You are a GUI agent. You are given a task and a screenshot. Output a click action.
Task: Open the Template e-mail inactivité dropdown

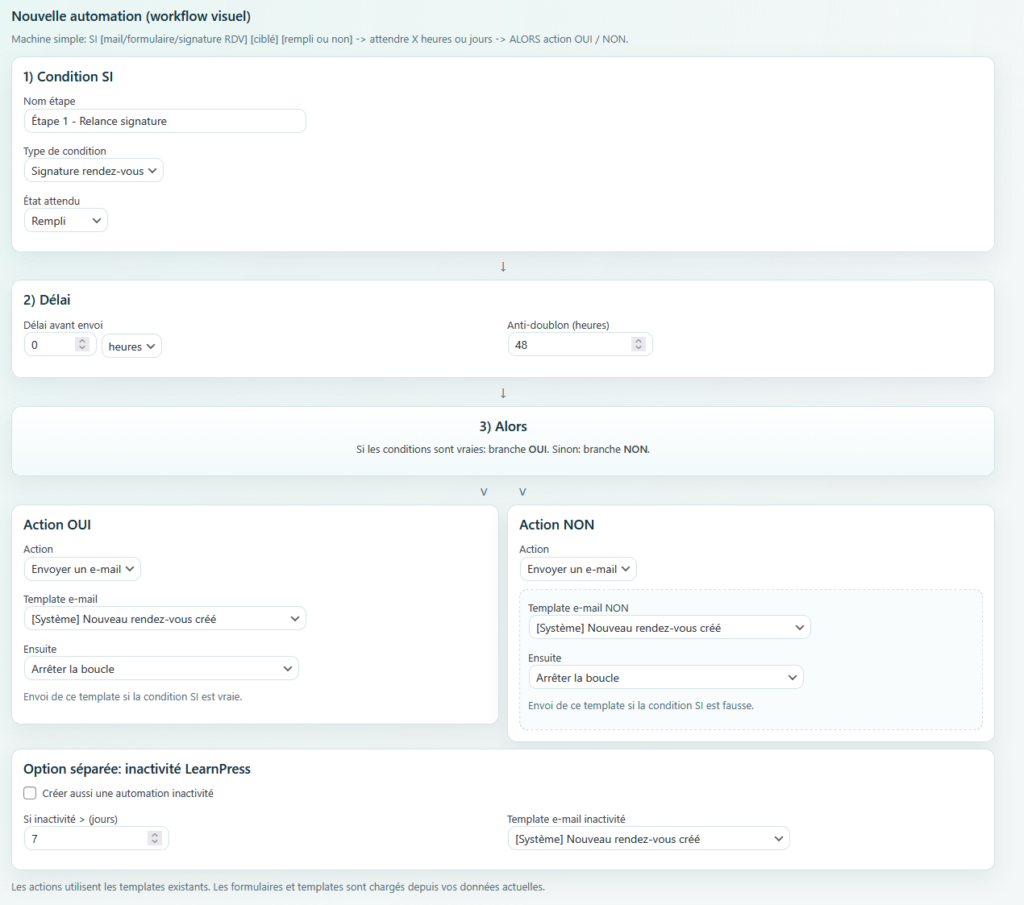[648, 838]
